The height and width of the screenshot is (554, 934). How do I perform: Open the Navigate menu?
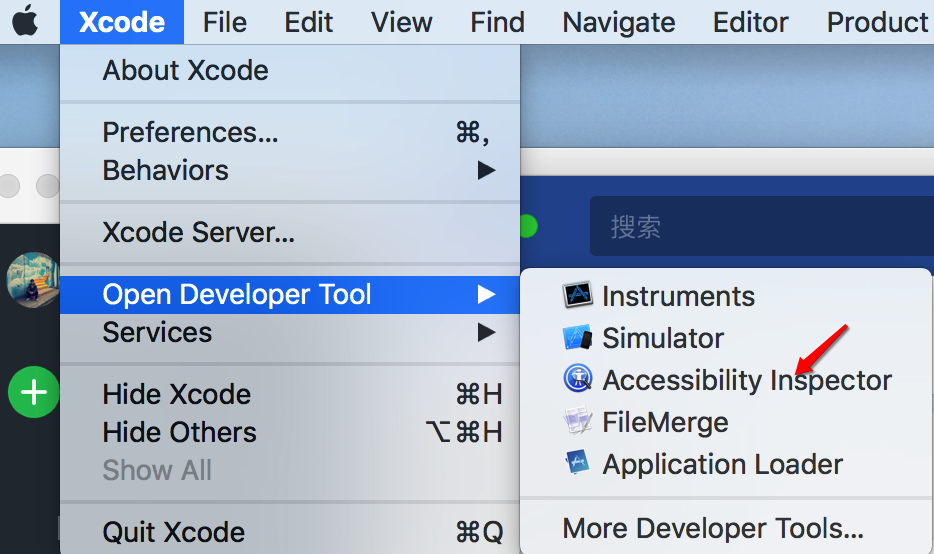(x=619, y=22)
